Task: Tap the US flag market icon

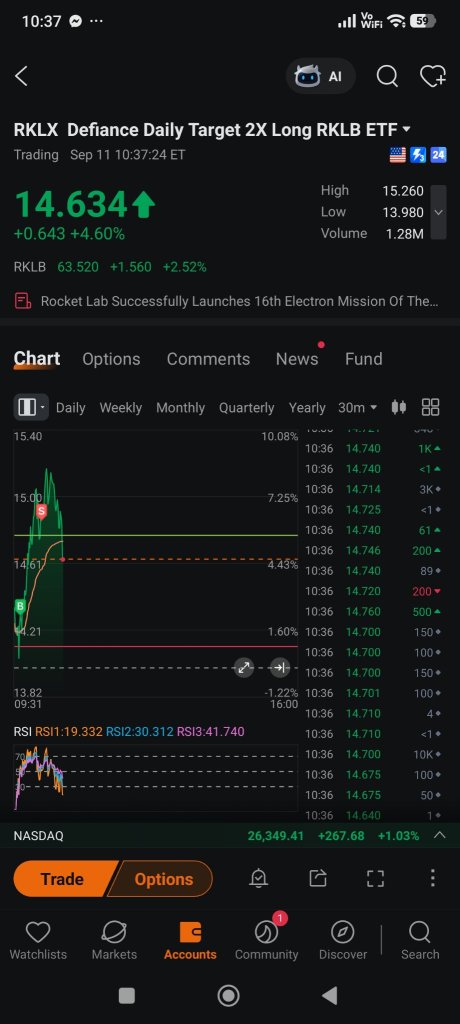Action: [x=397, y=155]
